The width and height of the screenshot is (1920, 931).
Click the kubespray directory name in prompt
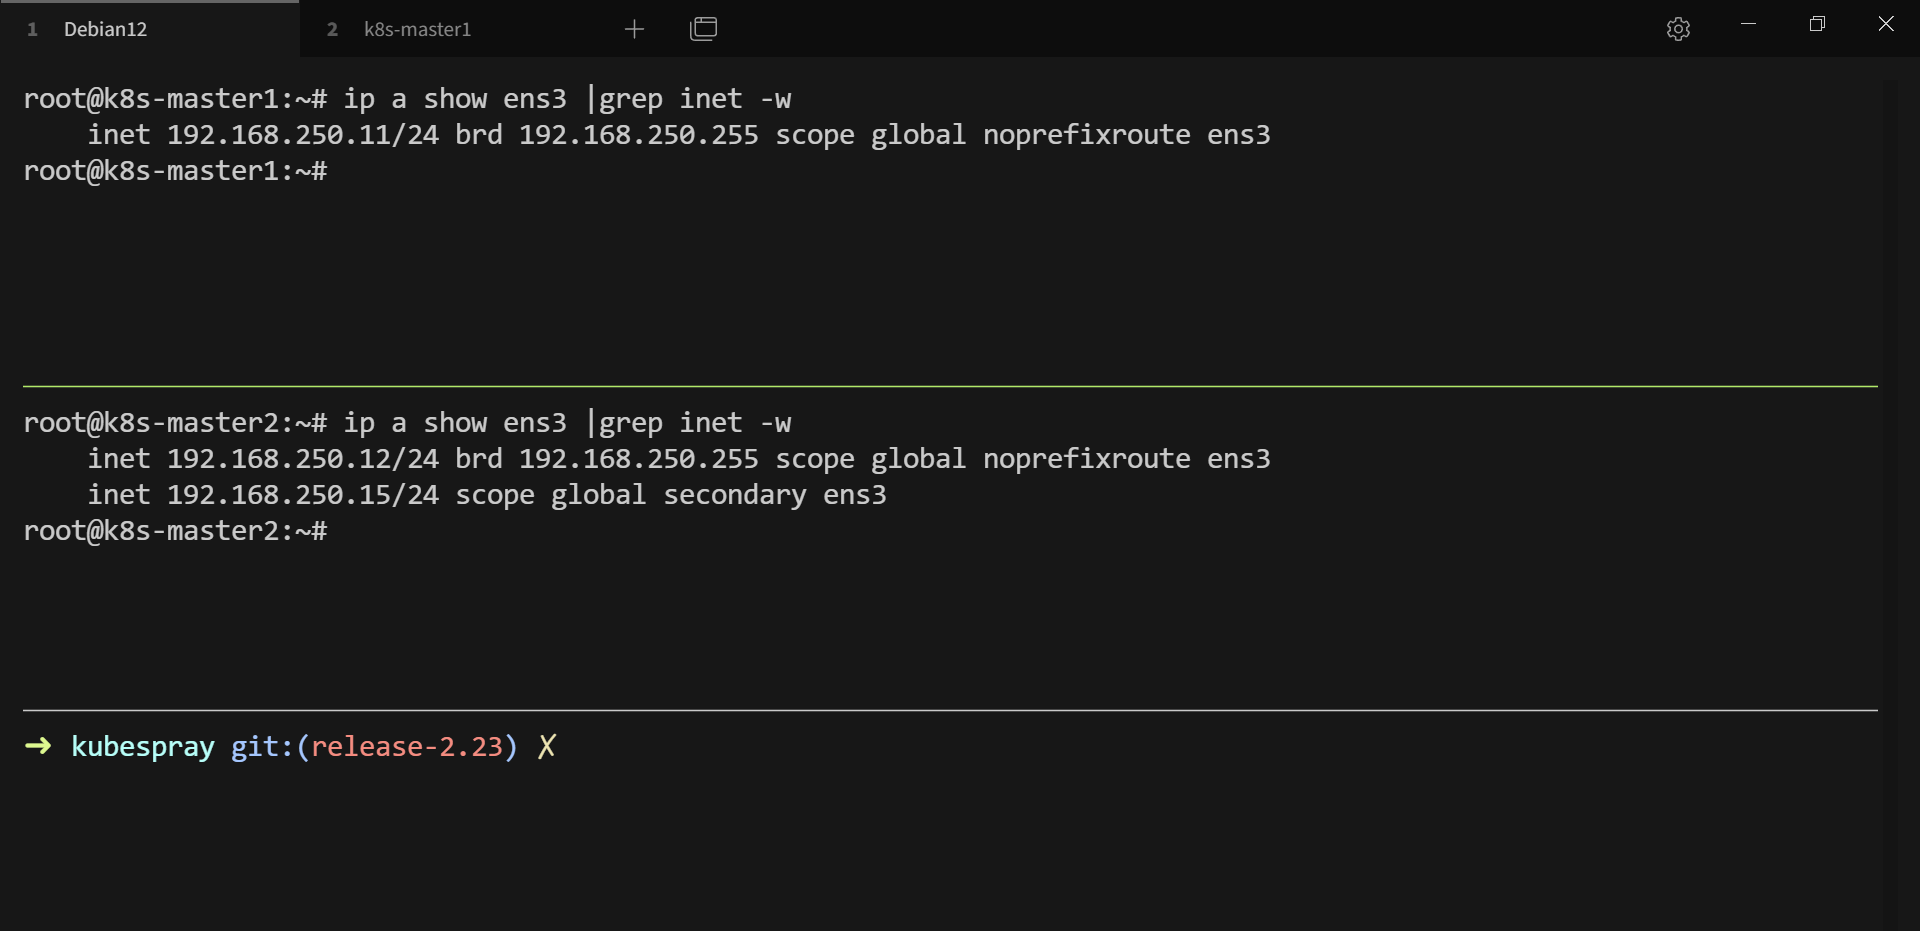click(143, 747)
